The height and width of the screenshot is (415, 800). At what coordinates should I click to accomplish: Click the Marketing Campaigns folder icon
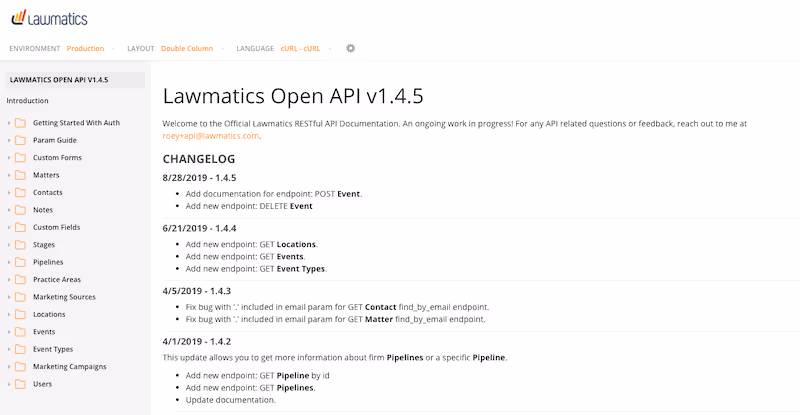click(20, 367)
